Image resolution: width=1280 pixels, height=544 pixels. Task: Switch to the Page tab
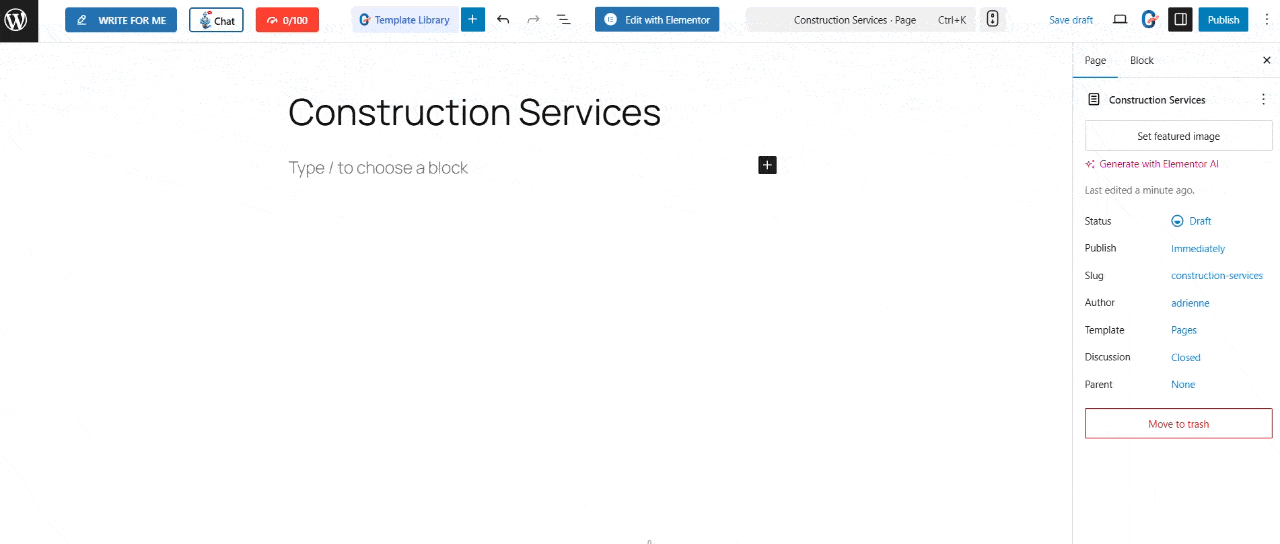1095,61
